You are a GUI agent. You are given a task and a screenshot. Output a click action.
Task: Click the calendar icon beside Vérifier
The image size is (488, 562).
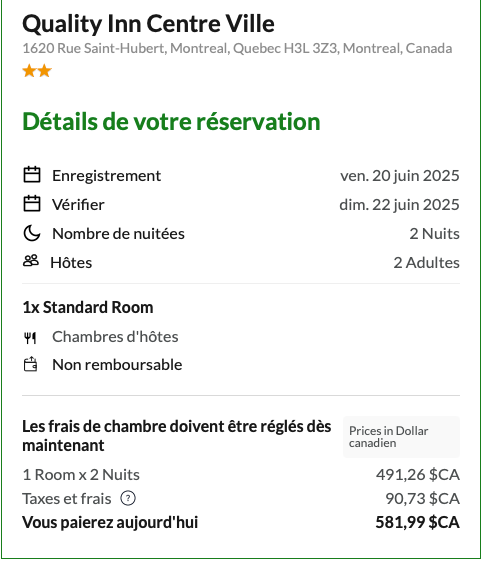(32, 205)
